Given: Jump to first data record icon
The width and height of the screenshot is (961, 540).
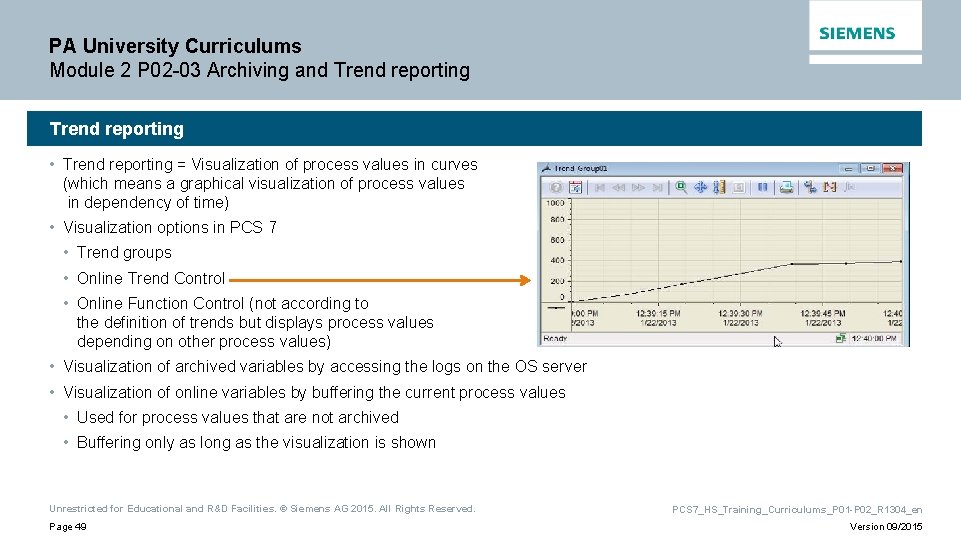Looking at the screenshot, I should coord(599,188).
